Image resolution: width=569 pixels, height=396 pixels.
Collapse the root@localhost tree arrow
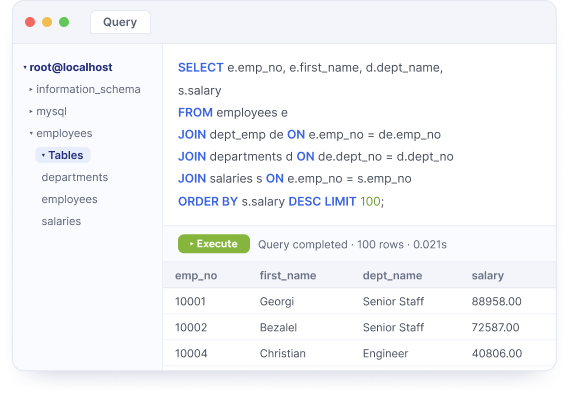25,67
